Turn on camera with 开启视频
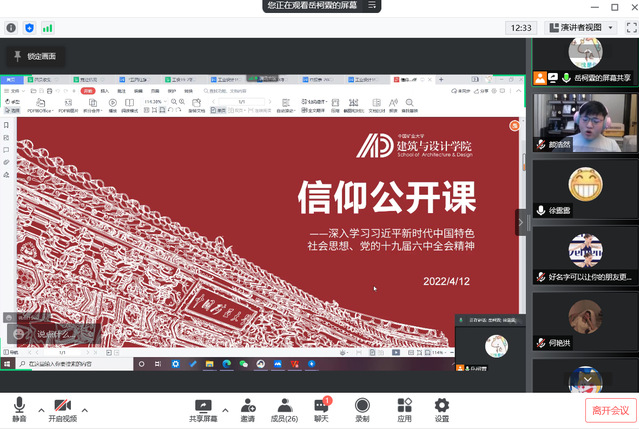The height and width of the screenshot is (429, 639). pos(62,409)
